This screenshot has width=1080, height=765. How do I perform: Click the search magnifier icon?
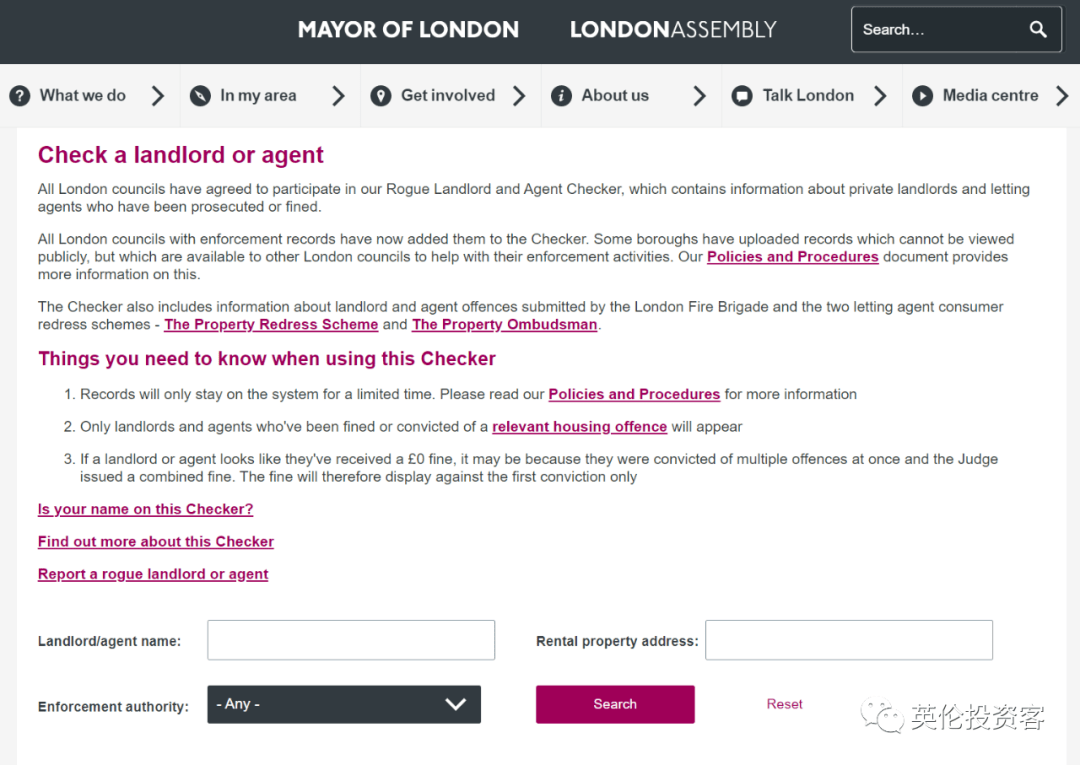pos(1037,29)
